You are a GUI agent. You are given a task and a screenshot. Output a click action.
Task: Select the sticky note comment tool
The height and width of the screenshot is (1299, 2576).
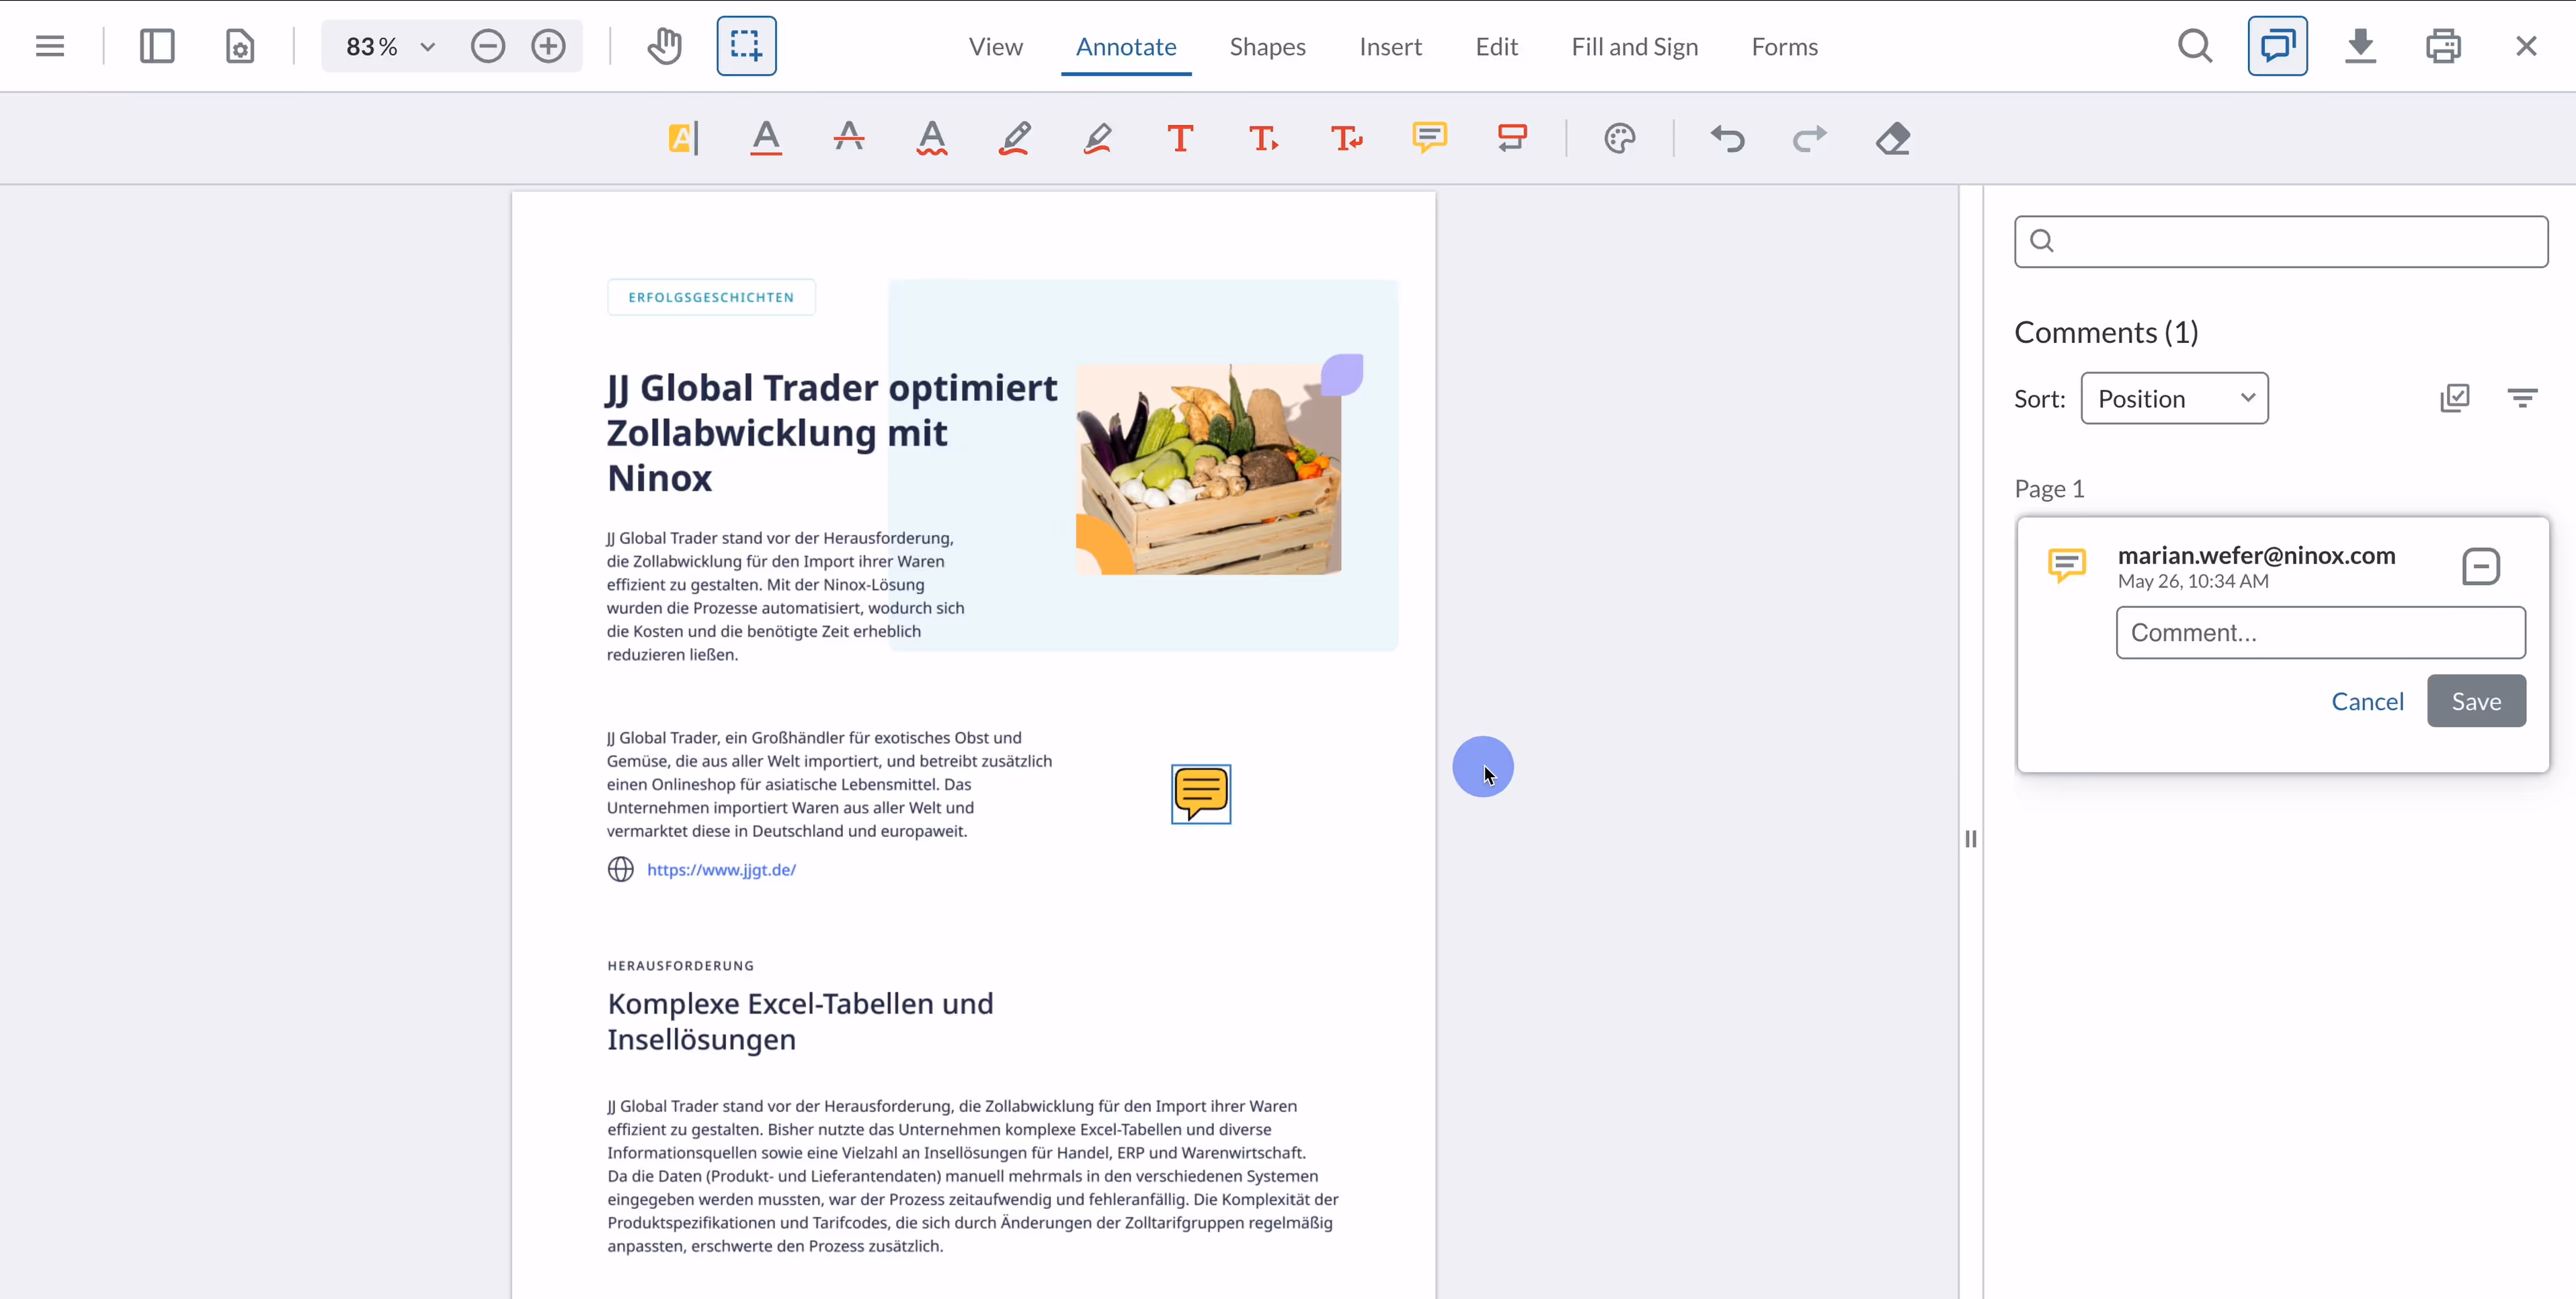click(1429, 138)
